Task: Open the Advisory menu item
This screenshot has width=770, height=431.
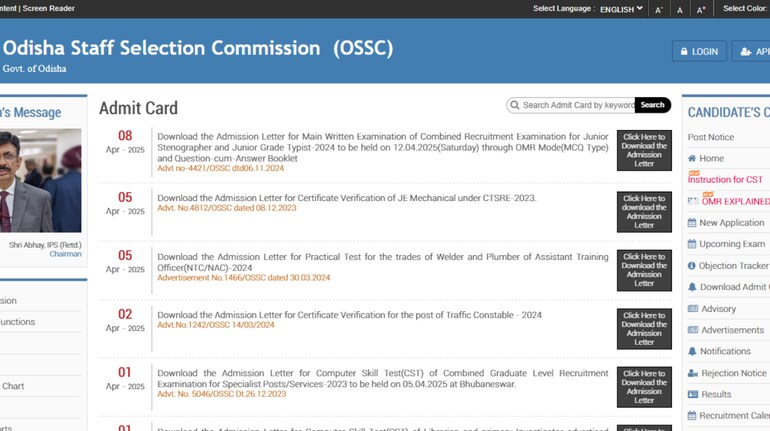Action: click(718, 309)
